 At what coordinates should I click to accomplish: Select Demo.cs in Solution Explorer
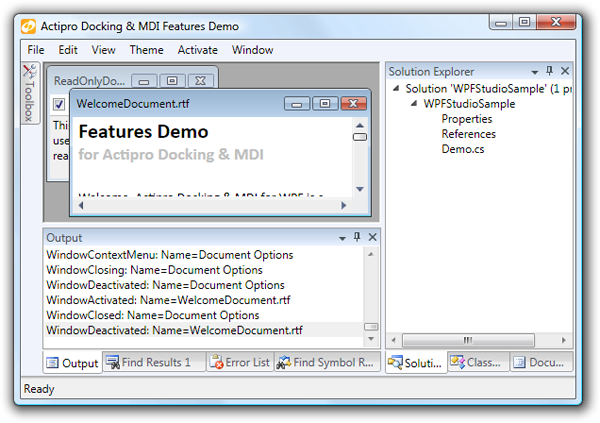coord(463,149)
